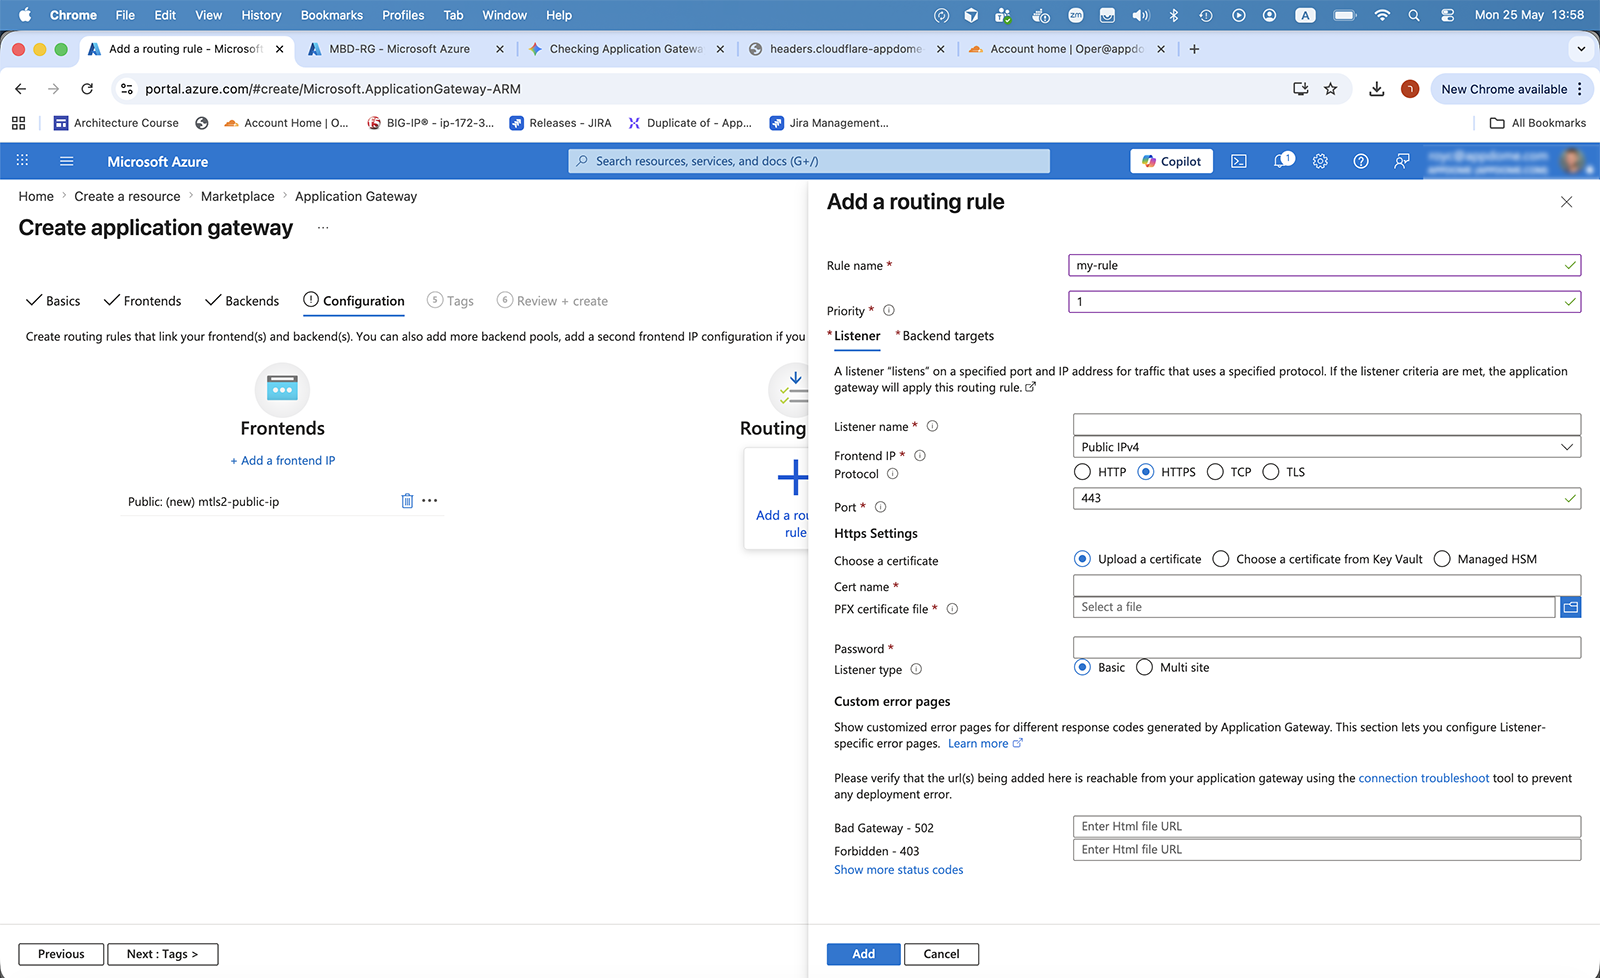Open the Bookmarks menu in menu bar

point(331,15)
